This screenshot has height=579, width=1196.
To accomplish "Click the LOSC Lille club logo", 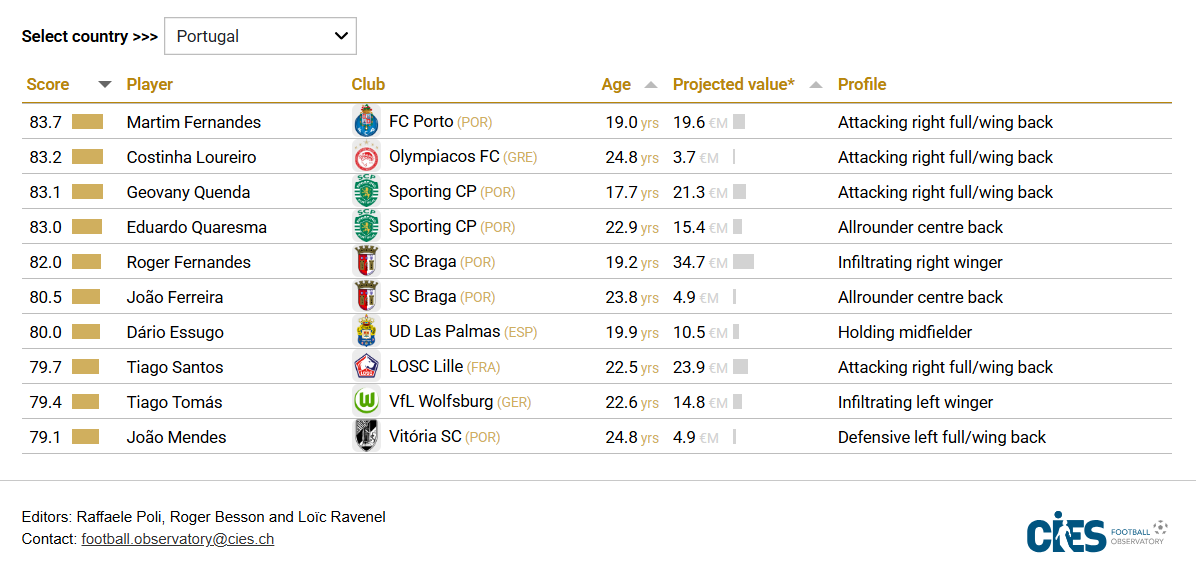I will (366, 367).
